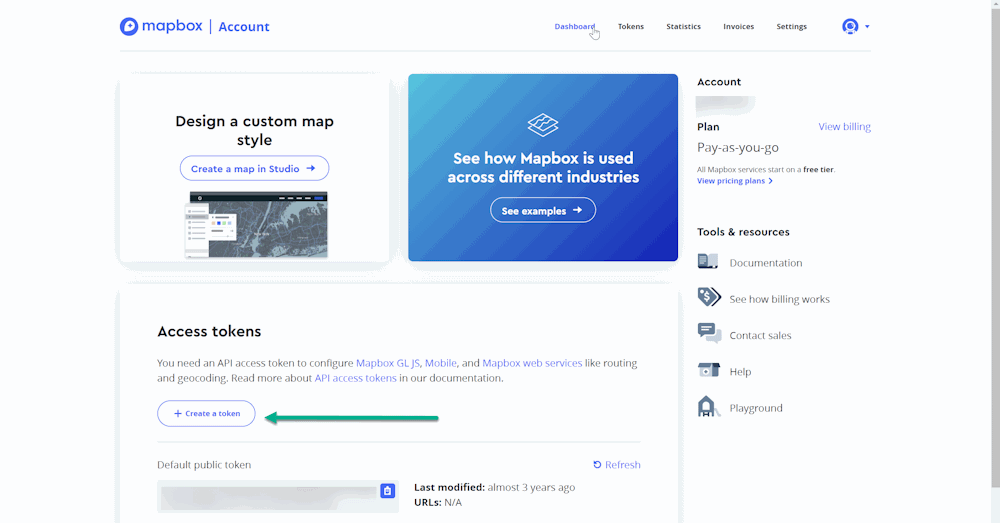Click the Create a token button
Screen dimensions: 1000x523
pos(206,413)
